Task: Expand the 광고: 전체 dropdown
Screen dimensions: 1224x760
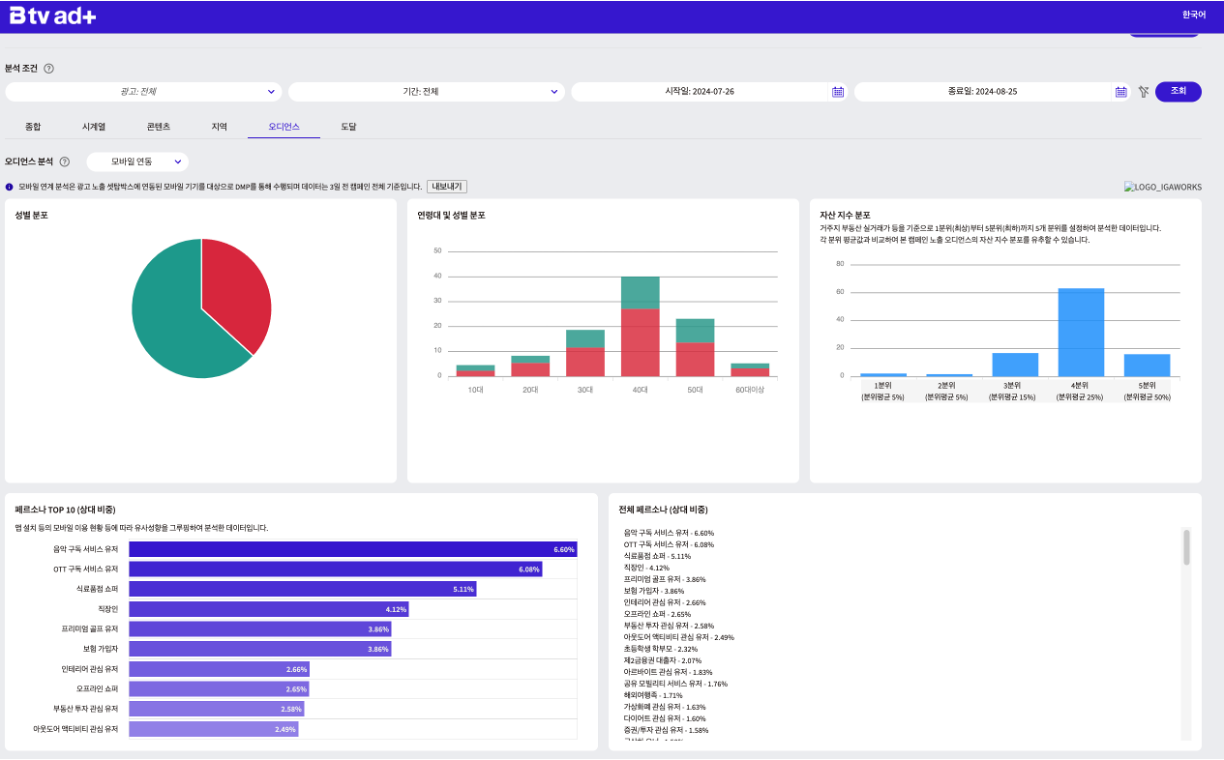Action: pos(144,92)
